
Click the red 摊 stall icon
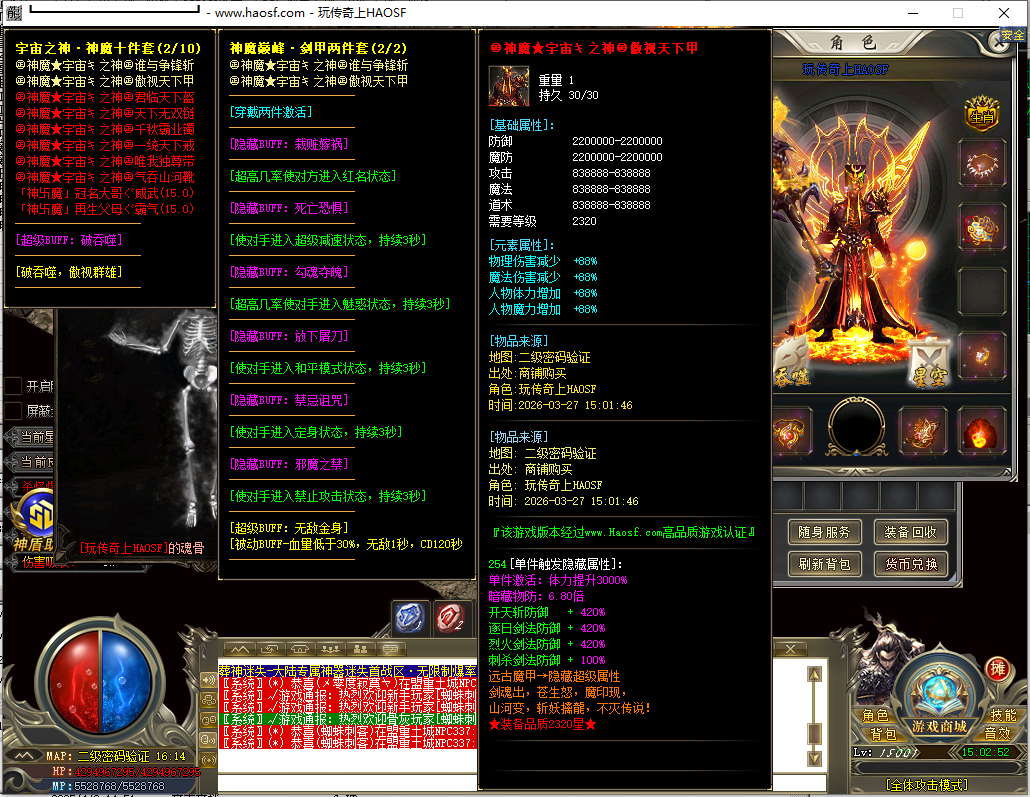996,668
